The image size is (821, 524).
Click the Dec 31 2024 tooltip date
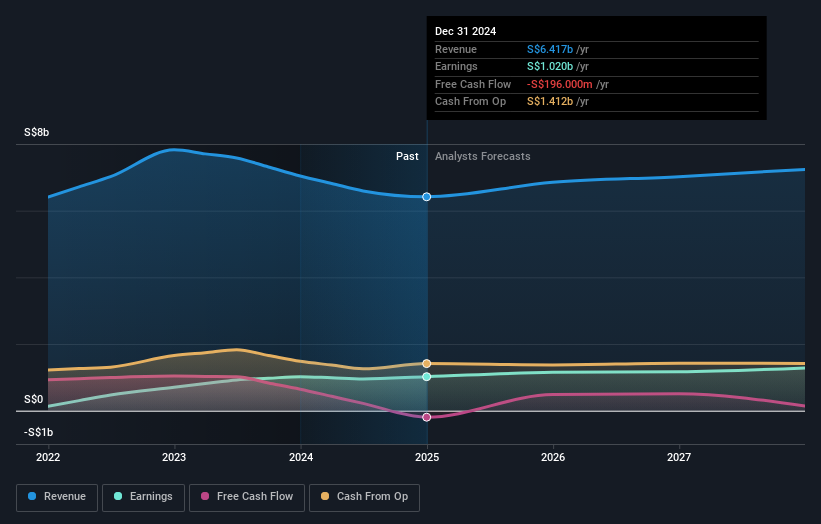tap(465, 31)
